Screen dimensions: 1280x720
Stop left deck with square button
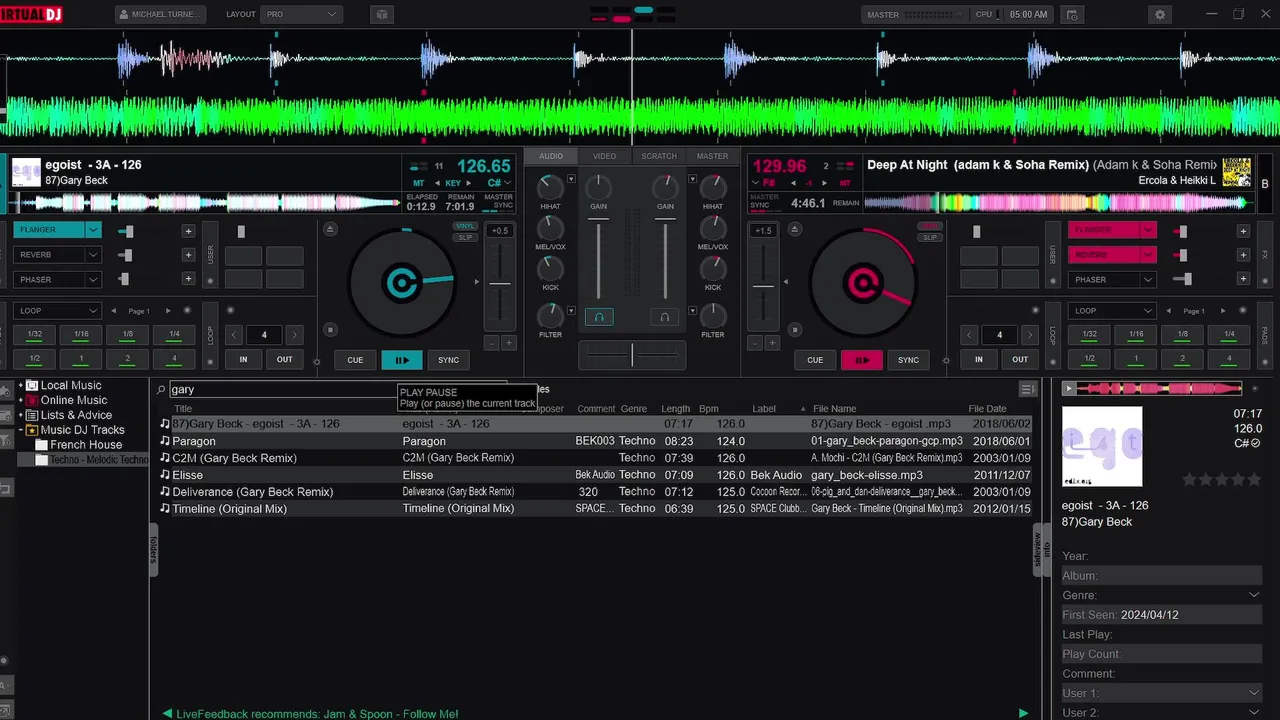pyautogui.click(x=331, y=328)
